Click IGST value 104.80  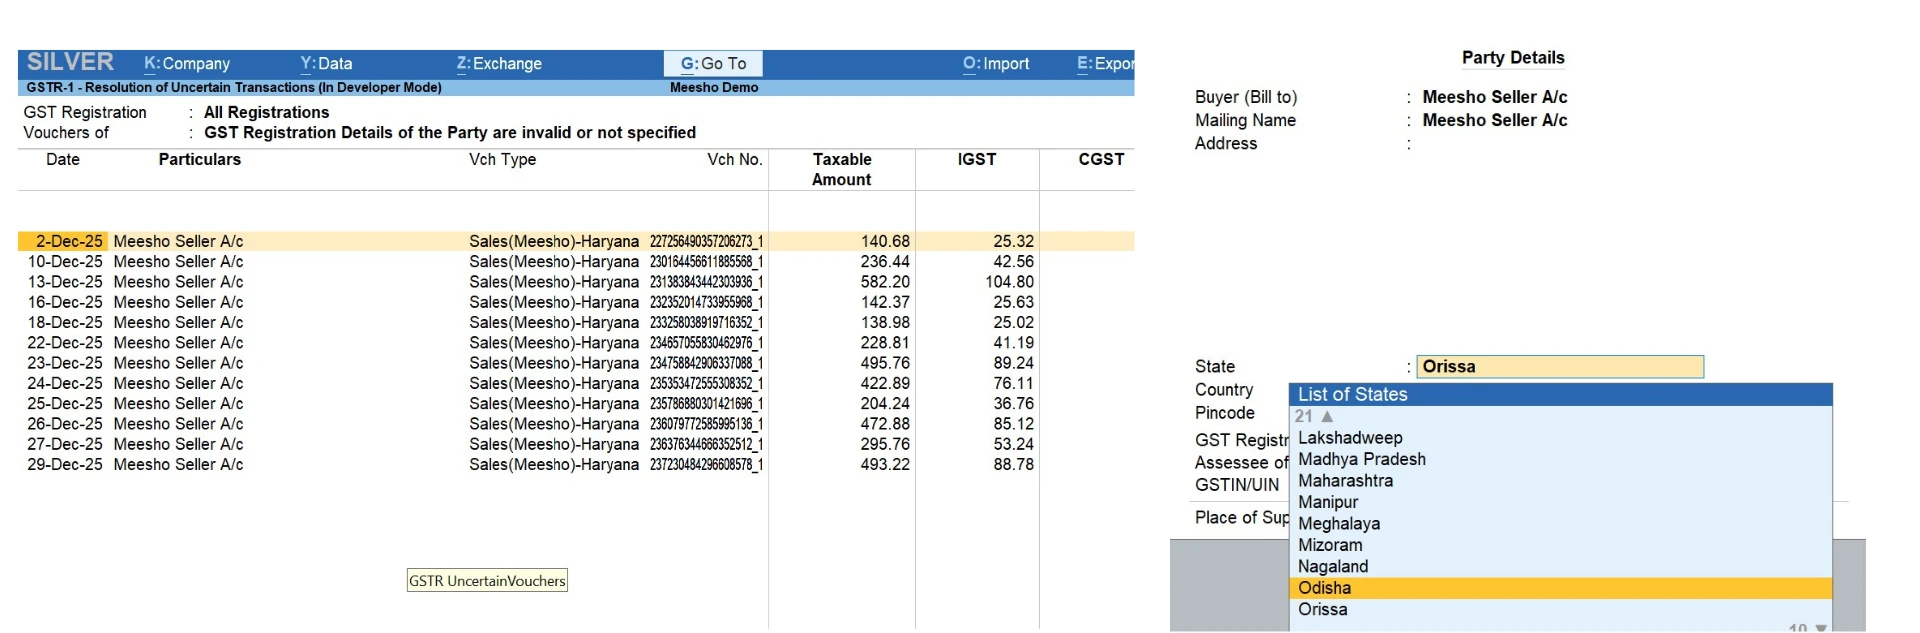(x=1009, y=282)
